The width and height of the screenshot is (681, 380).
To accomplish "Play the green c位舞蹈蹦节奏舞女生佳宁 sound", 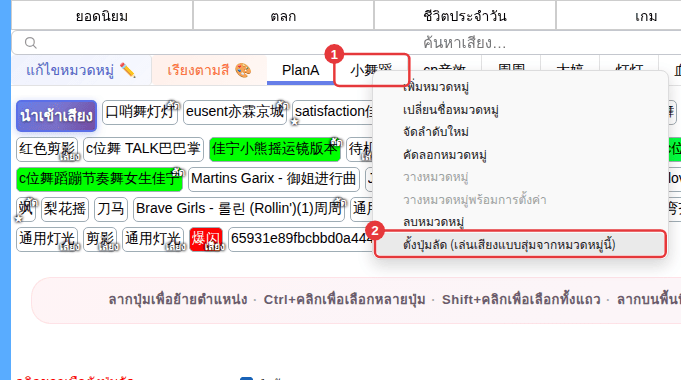I will tap(99, 179).
